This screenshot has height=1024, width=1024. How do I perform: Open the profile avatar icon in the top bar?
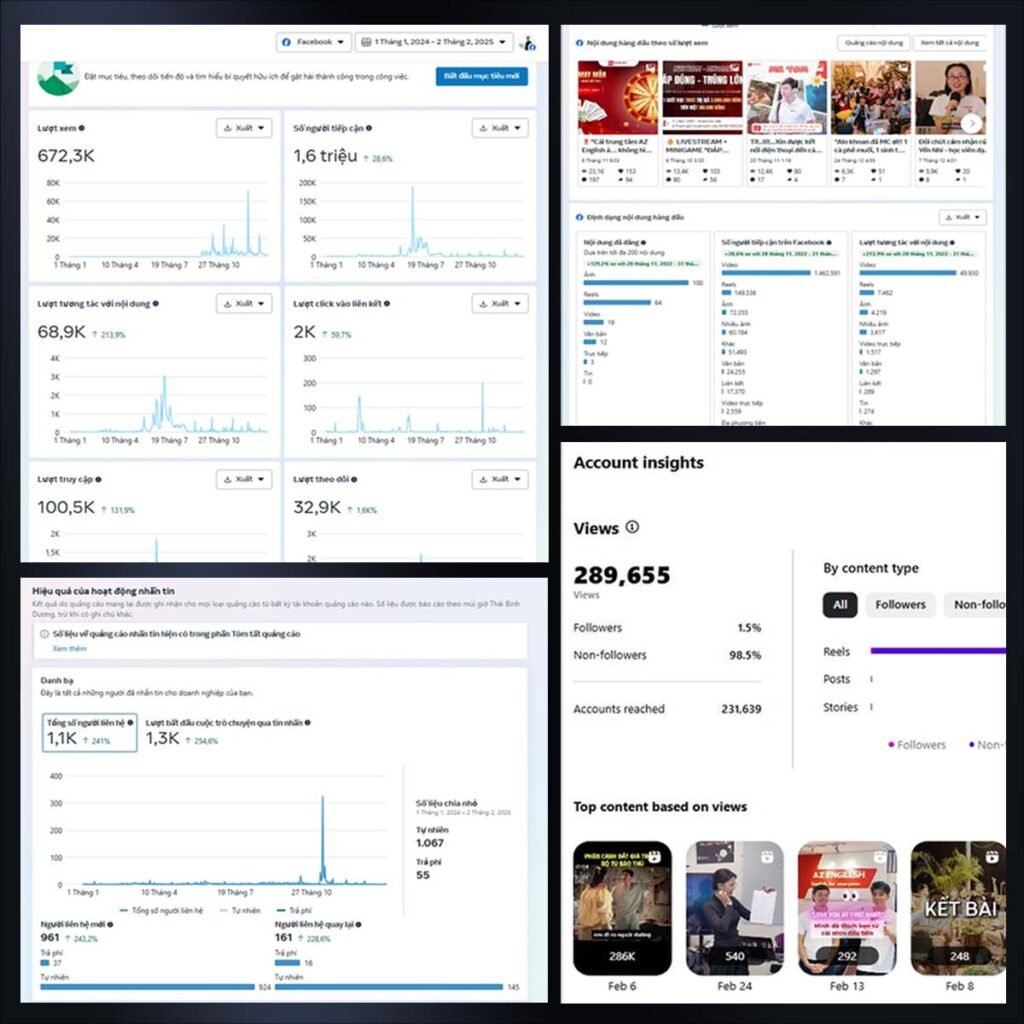pos(529,43)
